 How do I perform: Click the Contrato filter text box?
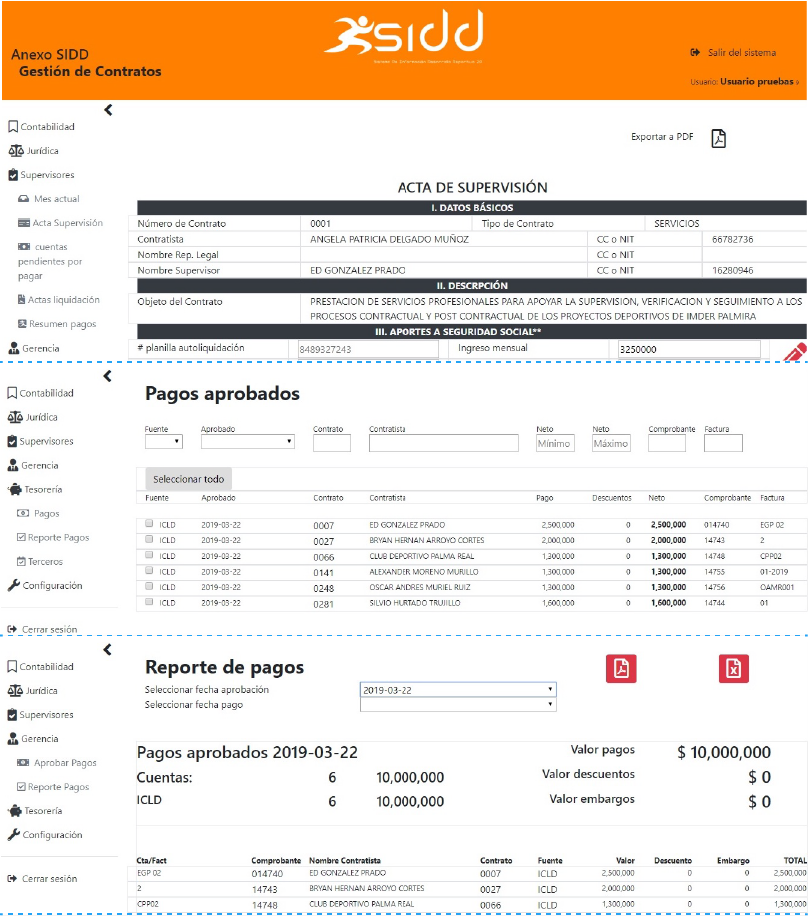[x=331, y=443]
